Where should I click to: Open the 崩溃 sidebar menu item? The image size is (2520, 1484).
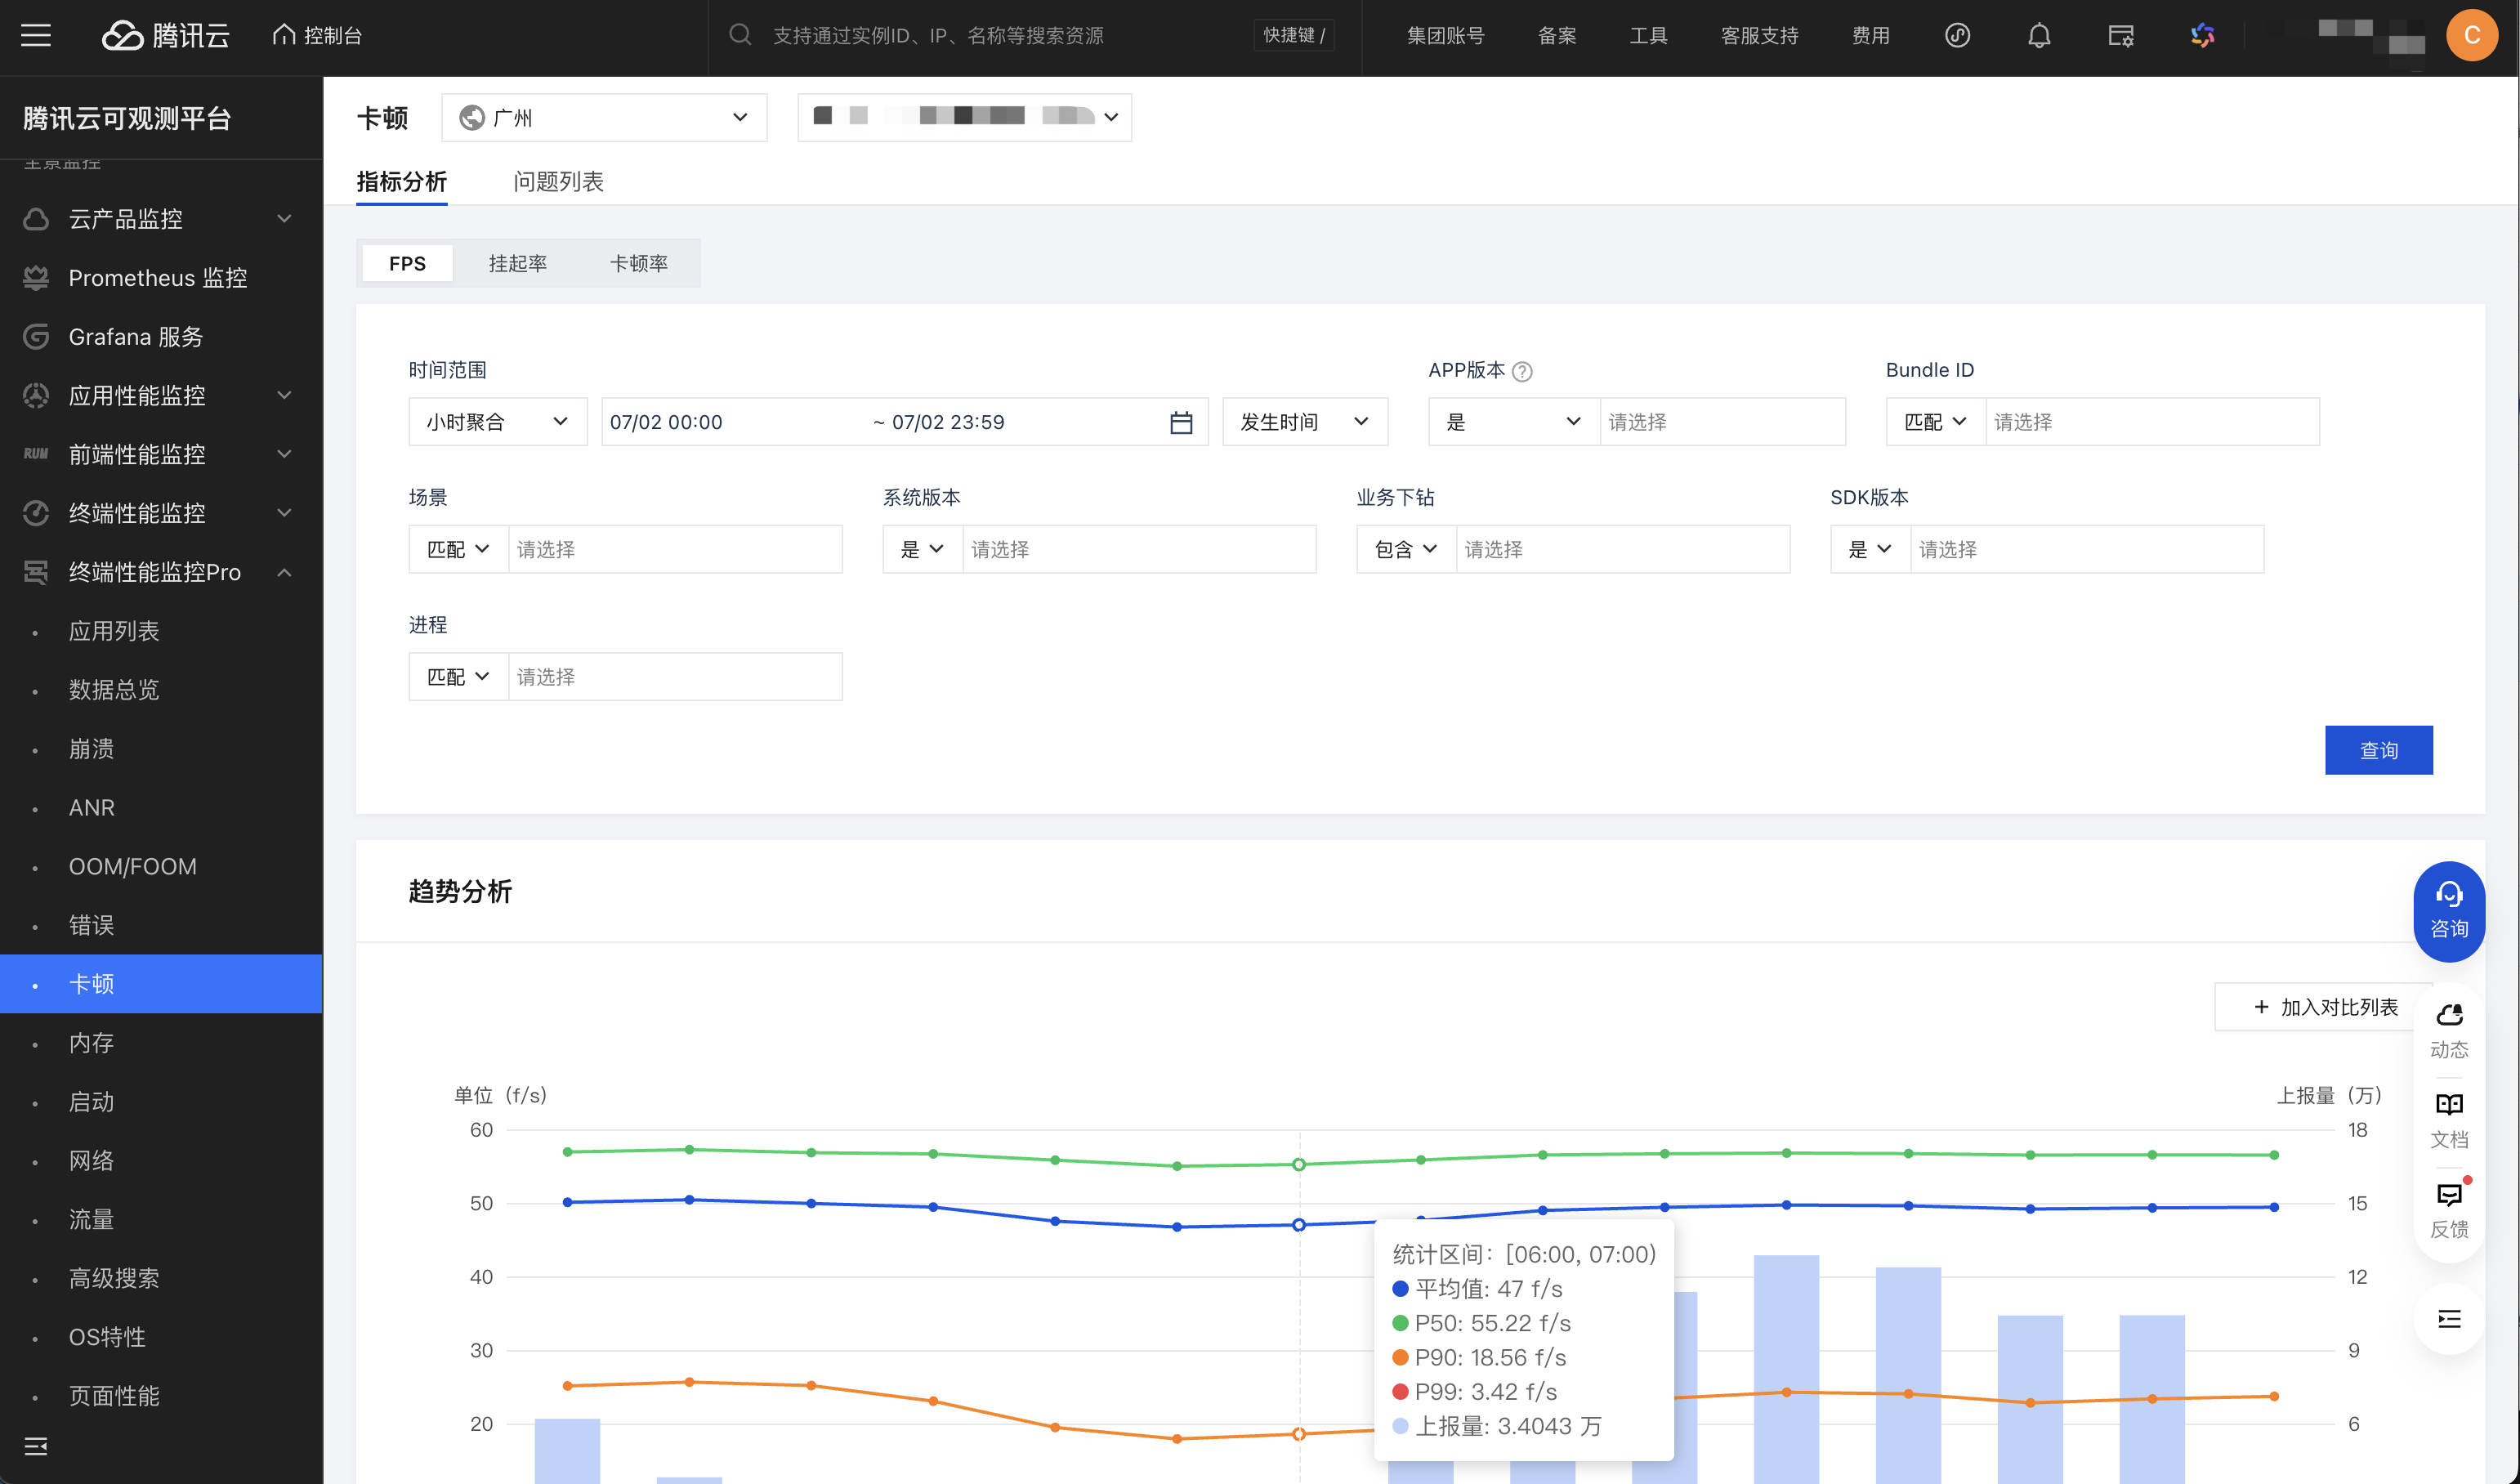pyautogui.click(x=92, y=749)
